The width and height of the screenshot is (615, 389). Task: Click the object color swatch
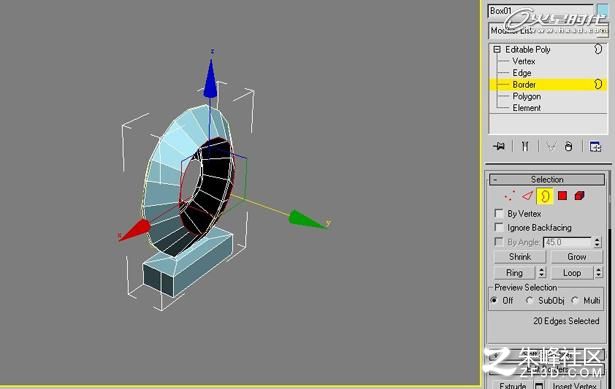(602, 11)
